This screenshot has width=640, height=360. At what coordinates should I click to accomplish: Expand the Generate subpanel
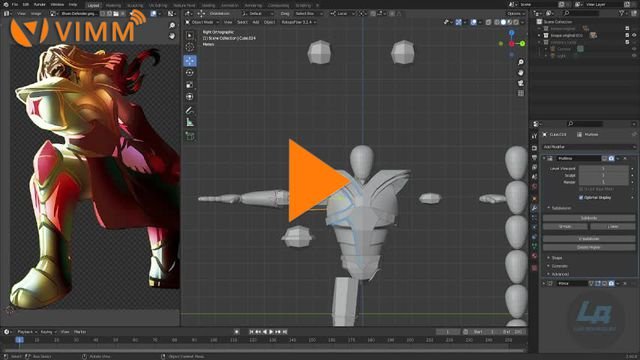pyautogui.click(x=559, y=266)
